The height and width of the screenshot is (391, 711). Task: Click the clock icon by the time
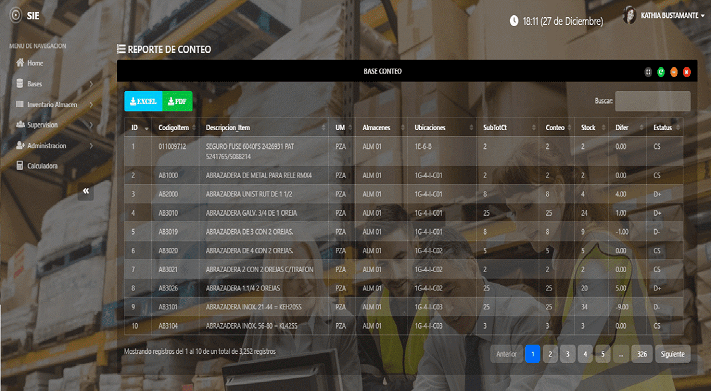click(x=514, y=21)
